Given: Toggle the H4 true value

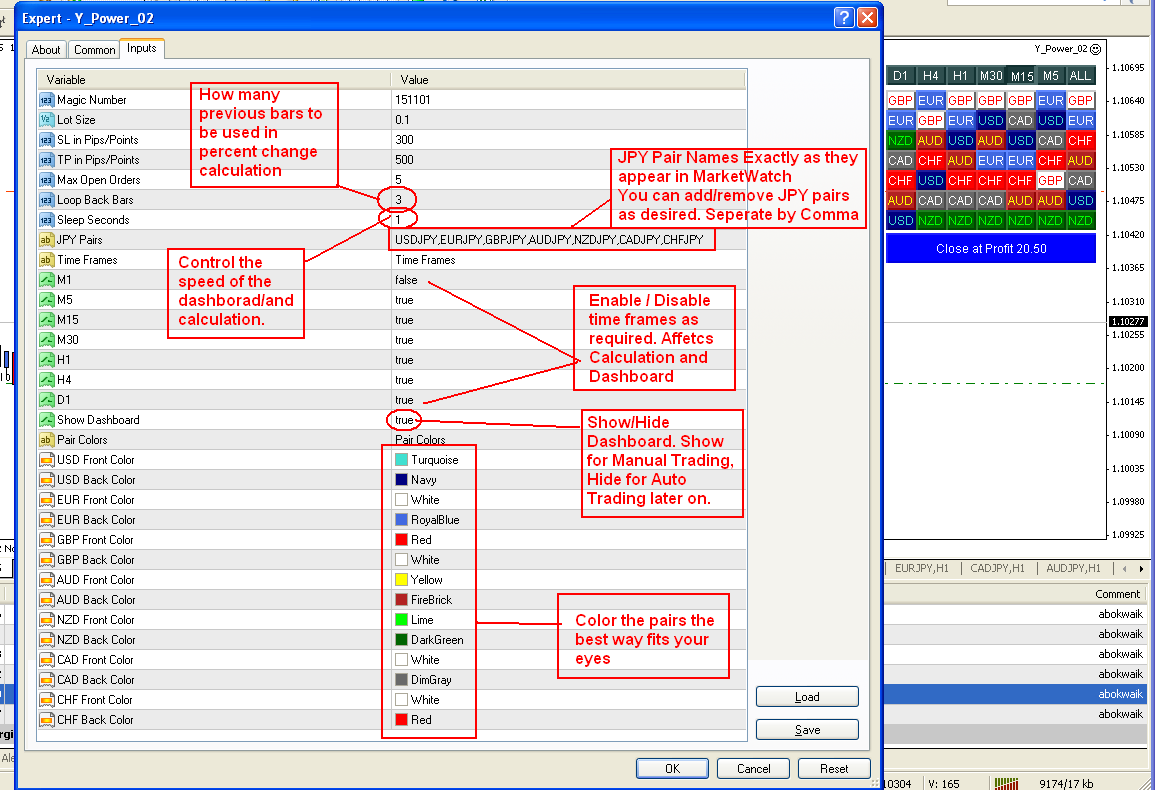Looking at the screenshot, I should coord(404,380).
